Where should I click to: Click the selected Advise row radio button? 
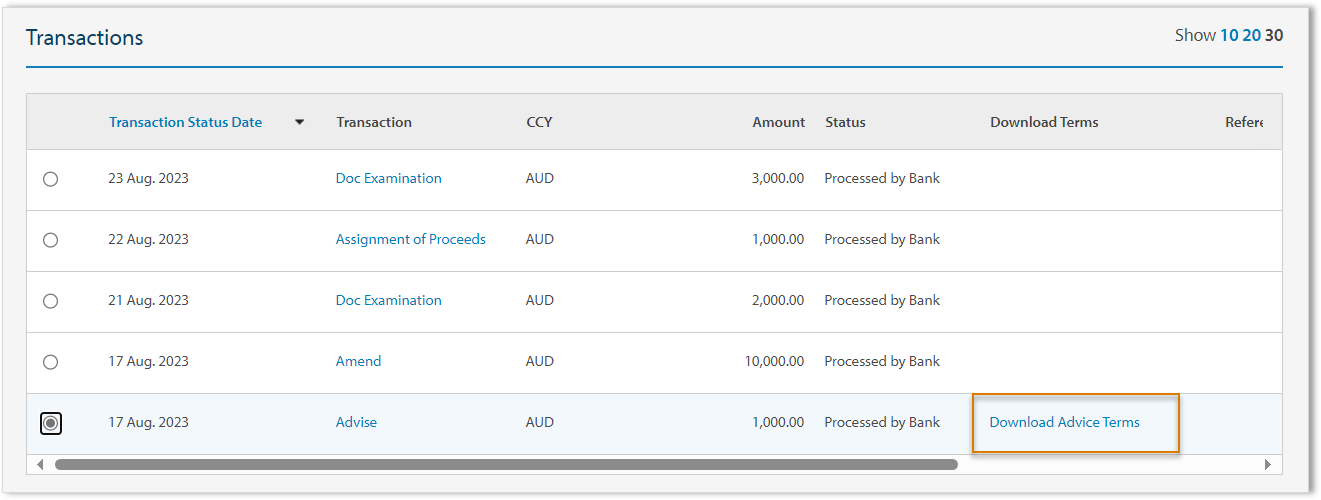click(x=51, y=423)
